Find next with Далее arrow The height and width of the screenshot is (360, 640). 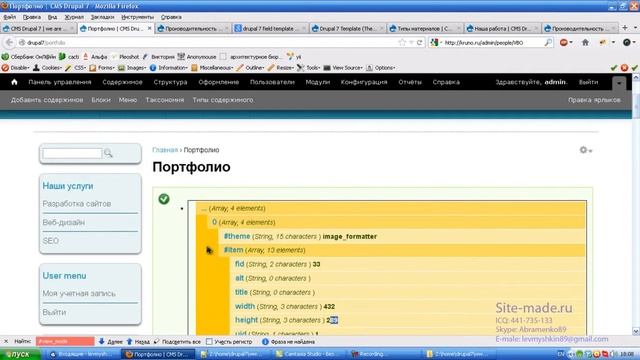point(110,342)
